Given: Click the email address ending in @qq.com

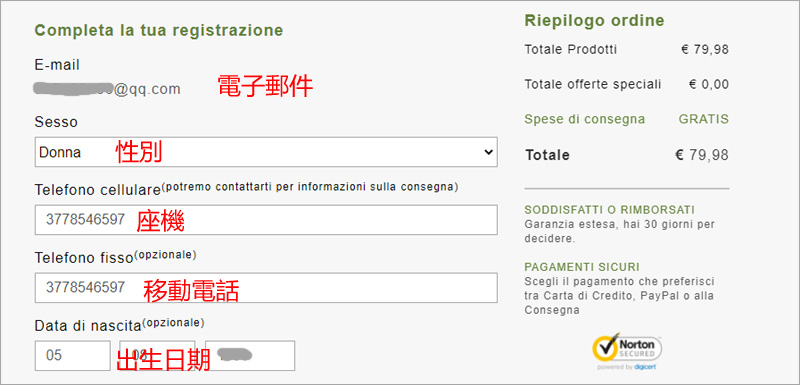Looking at the screenshot, I should point(107,89).
